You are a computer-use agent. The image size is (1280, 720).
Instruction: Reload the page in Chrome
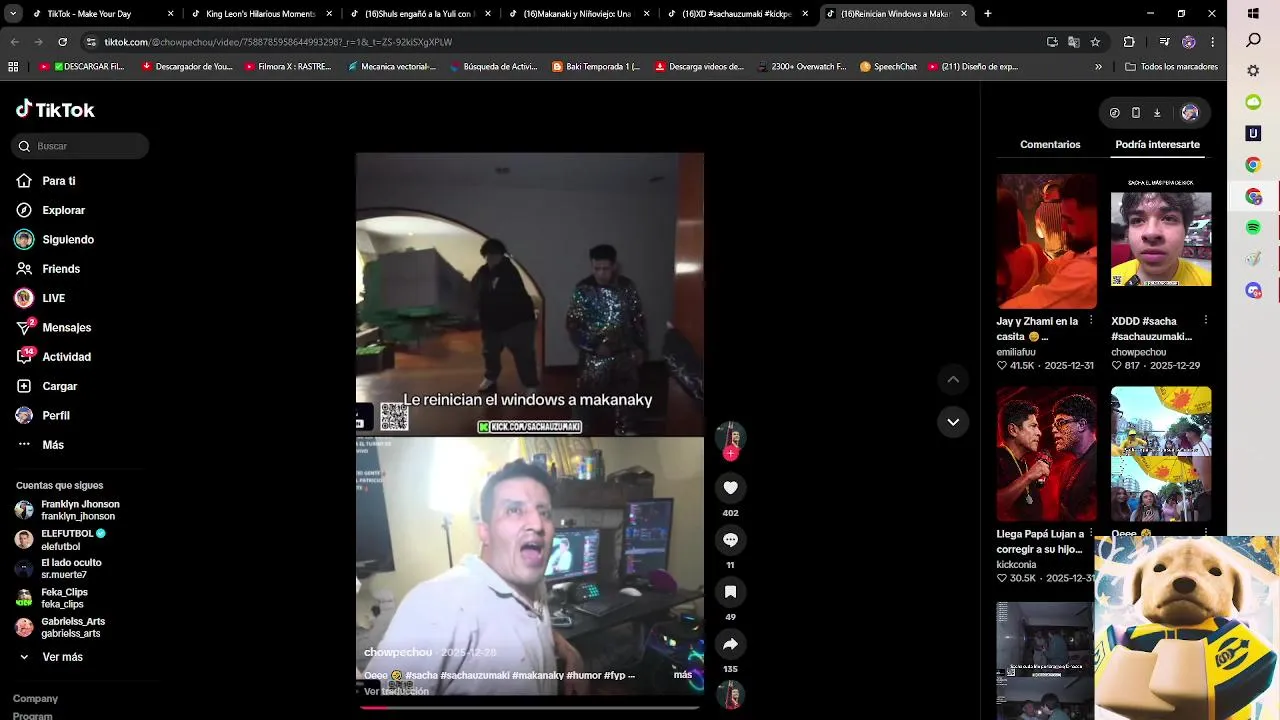click(x=62, y=42)
